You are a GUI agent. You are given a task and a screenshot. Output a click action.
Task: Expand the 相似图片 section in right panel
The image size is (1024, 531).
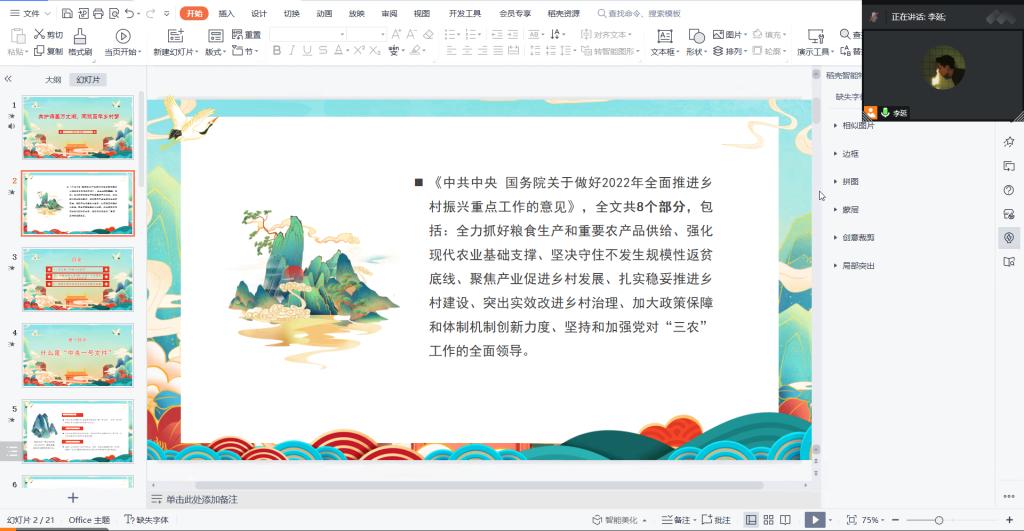pyautogui.click(x=856, y=126)
